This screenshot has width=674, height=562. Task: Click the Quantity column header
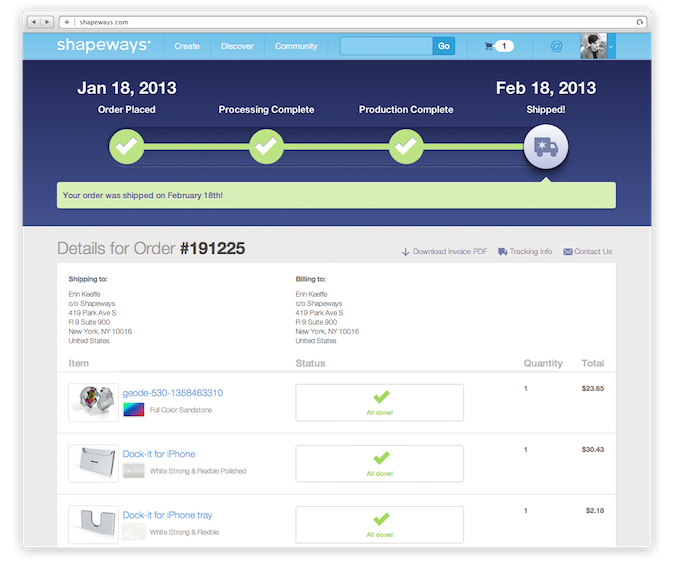pos(543,363)
